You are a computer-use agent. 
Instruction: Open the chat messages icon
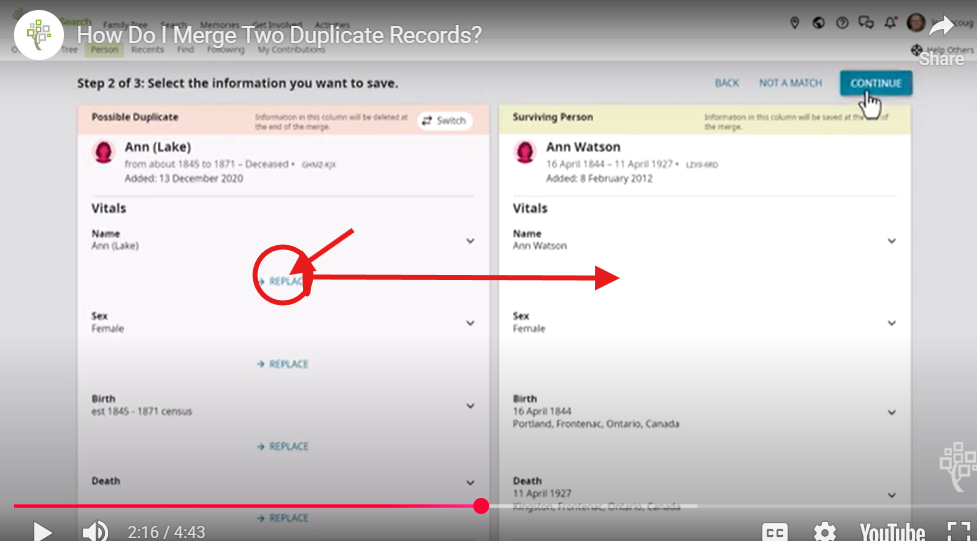tap(866, 23)
